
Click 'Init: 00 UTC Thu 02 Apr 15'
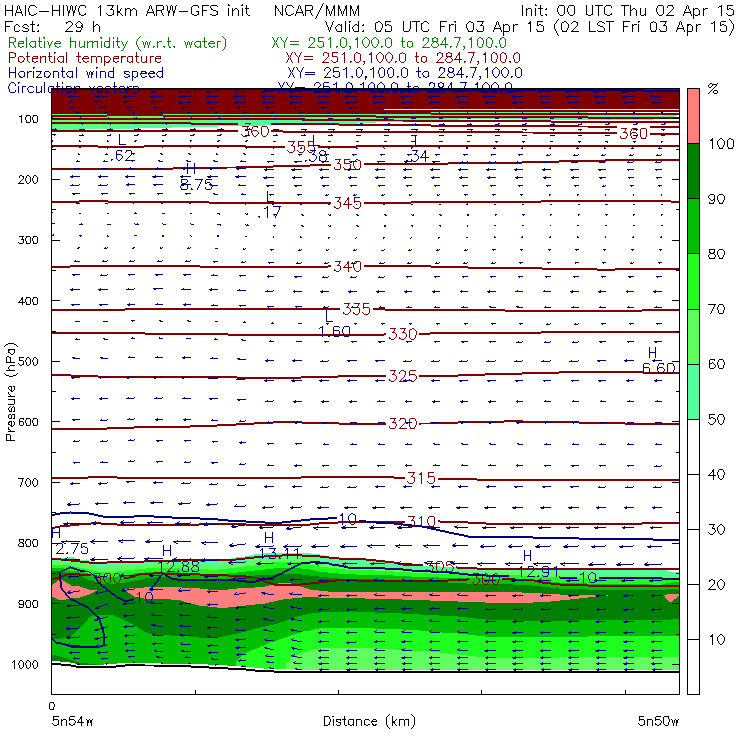tap(627, 11)
